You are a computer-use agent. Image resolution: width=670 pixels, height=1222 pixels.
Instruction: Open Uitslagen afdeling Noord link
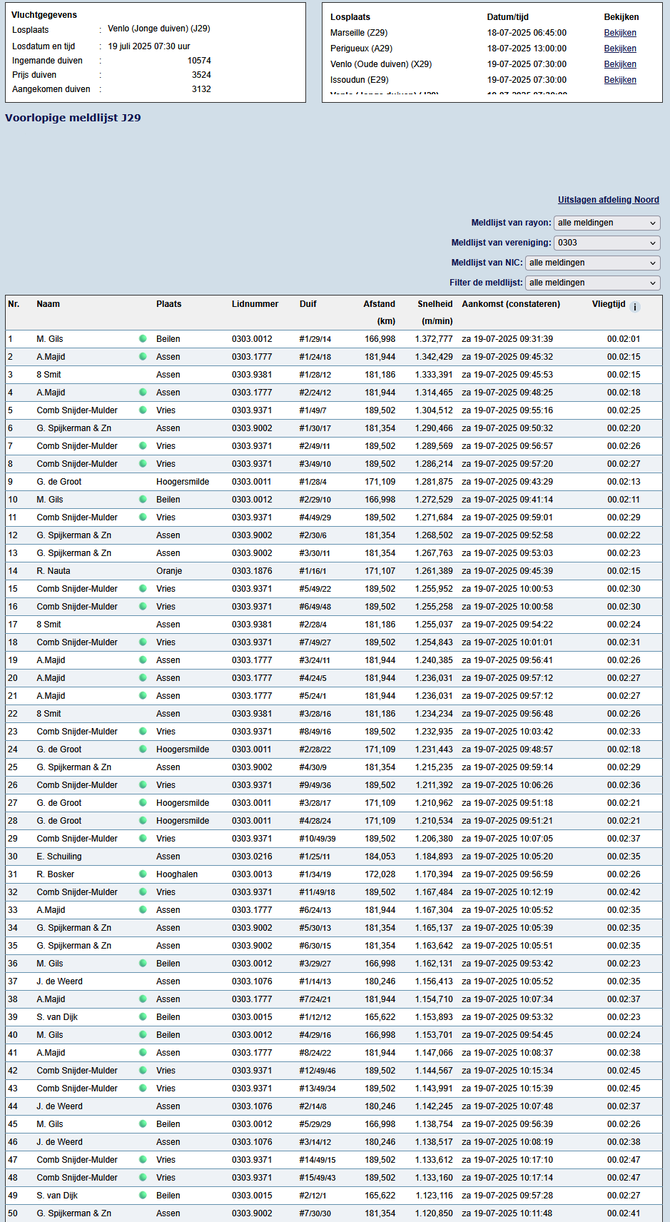[608, 200]
